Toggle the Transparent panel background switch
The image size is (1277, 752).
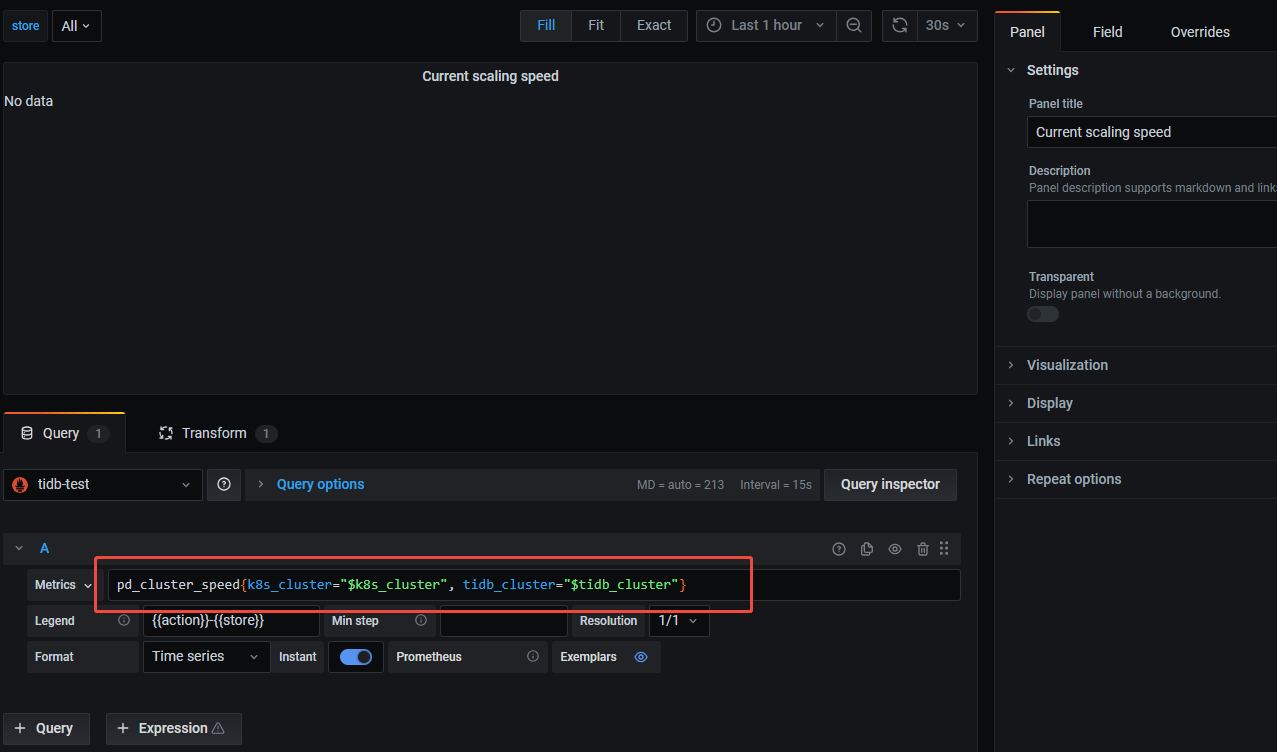click(x=1043, y=314)
